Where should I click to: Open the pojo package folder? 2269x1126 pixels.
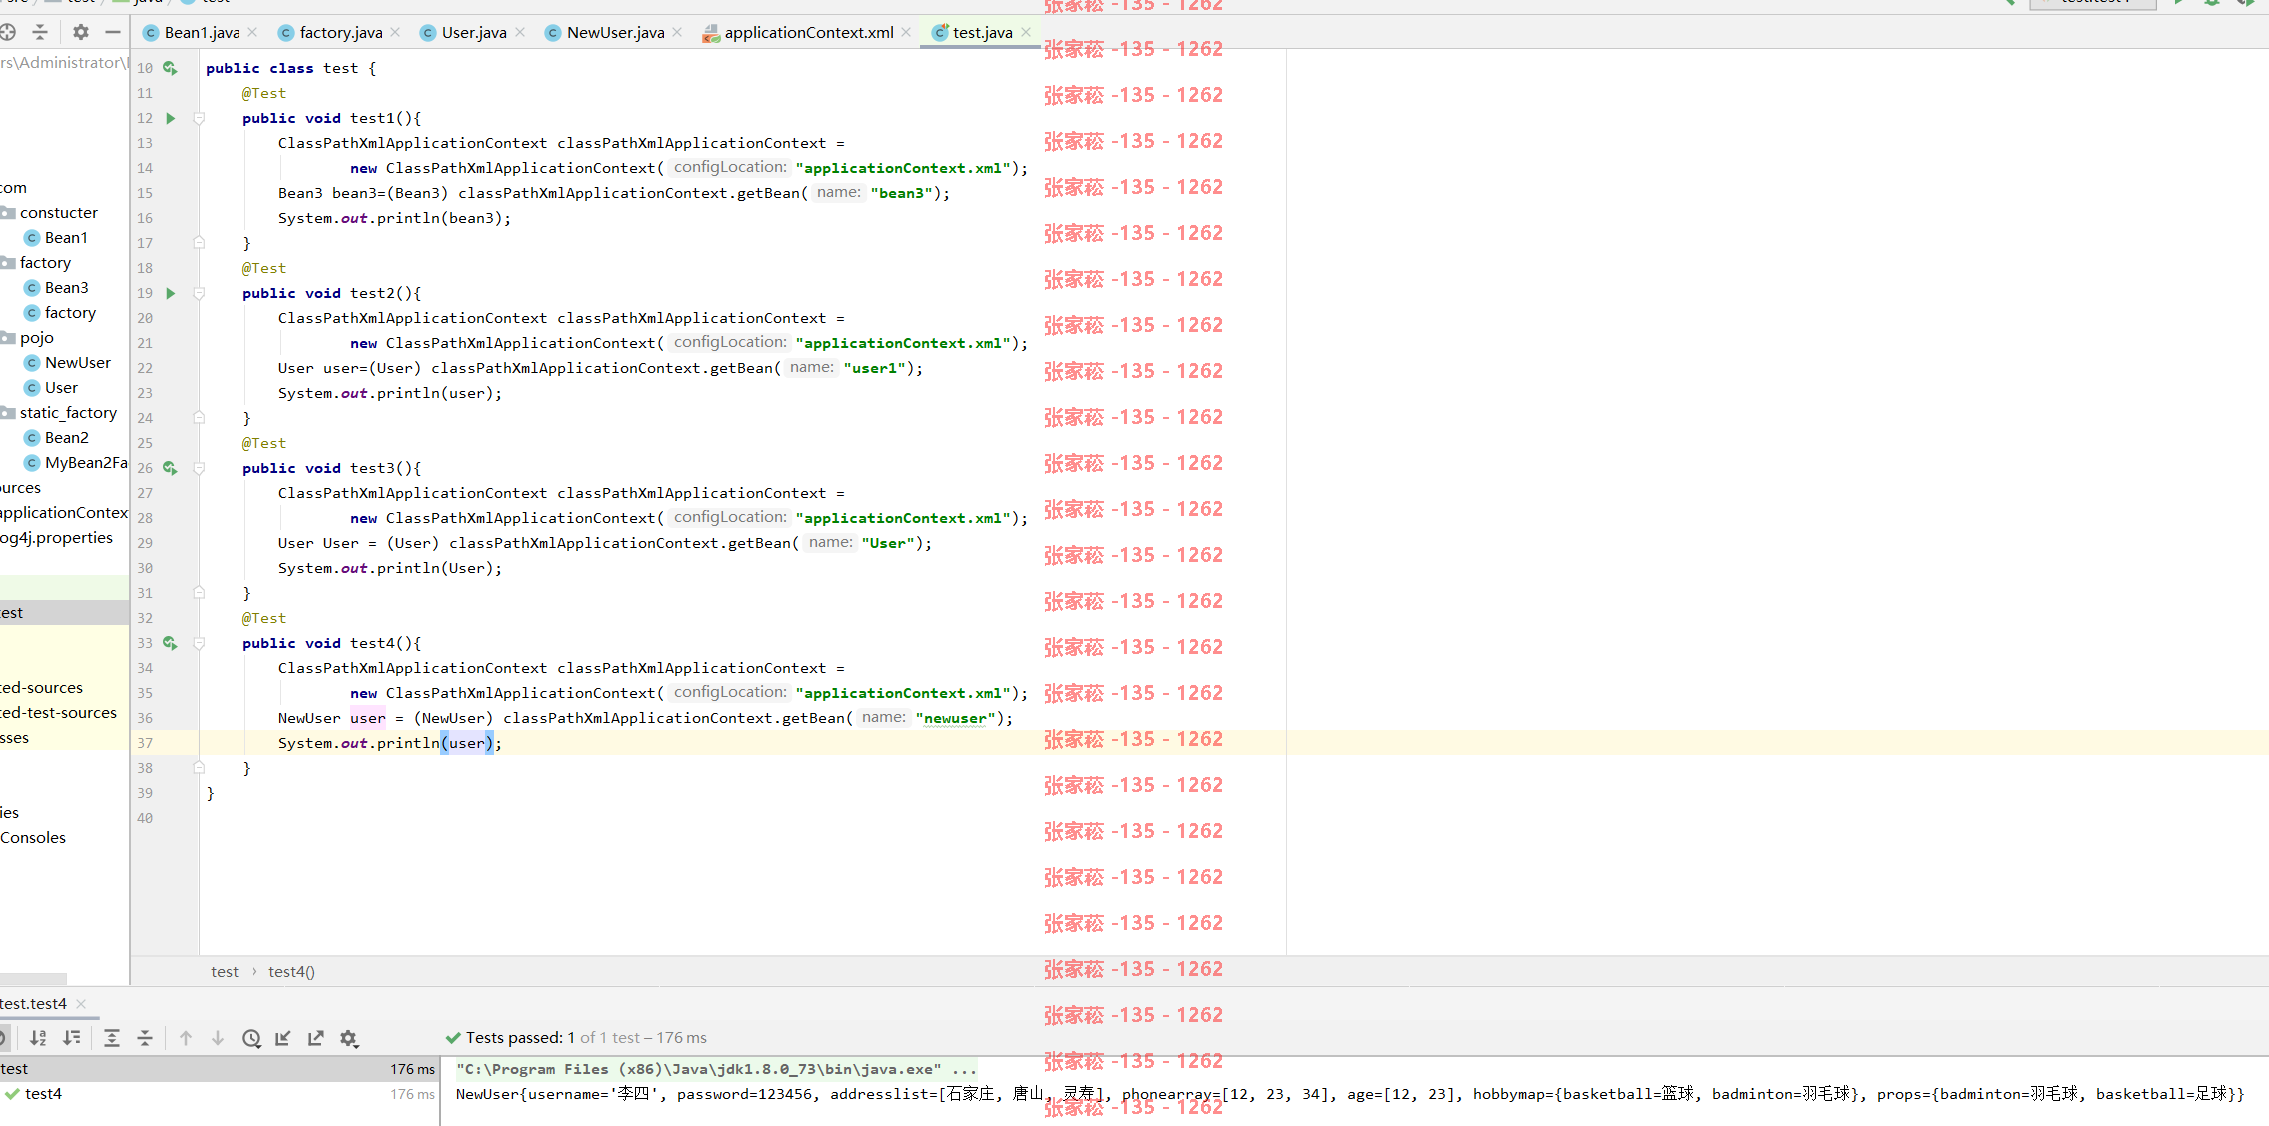(x=36, y=338)
